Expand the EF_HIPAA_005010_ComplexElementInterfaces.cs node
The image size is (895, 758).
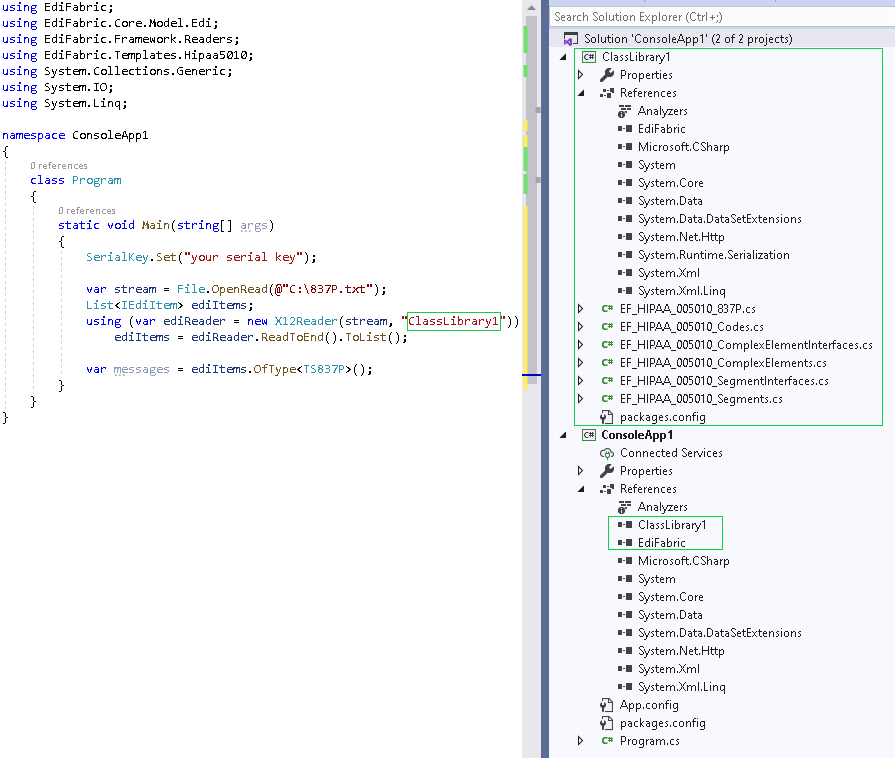580,345
